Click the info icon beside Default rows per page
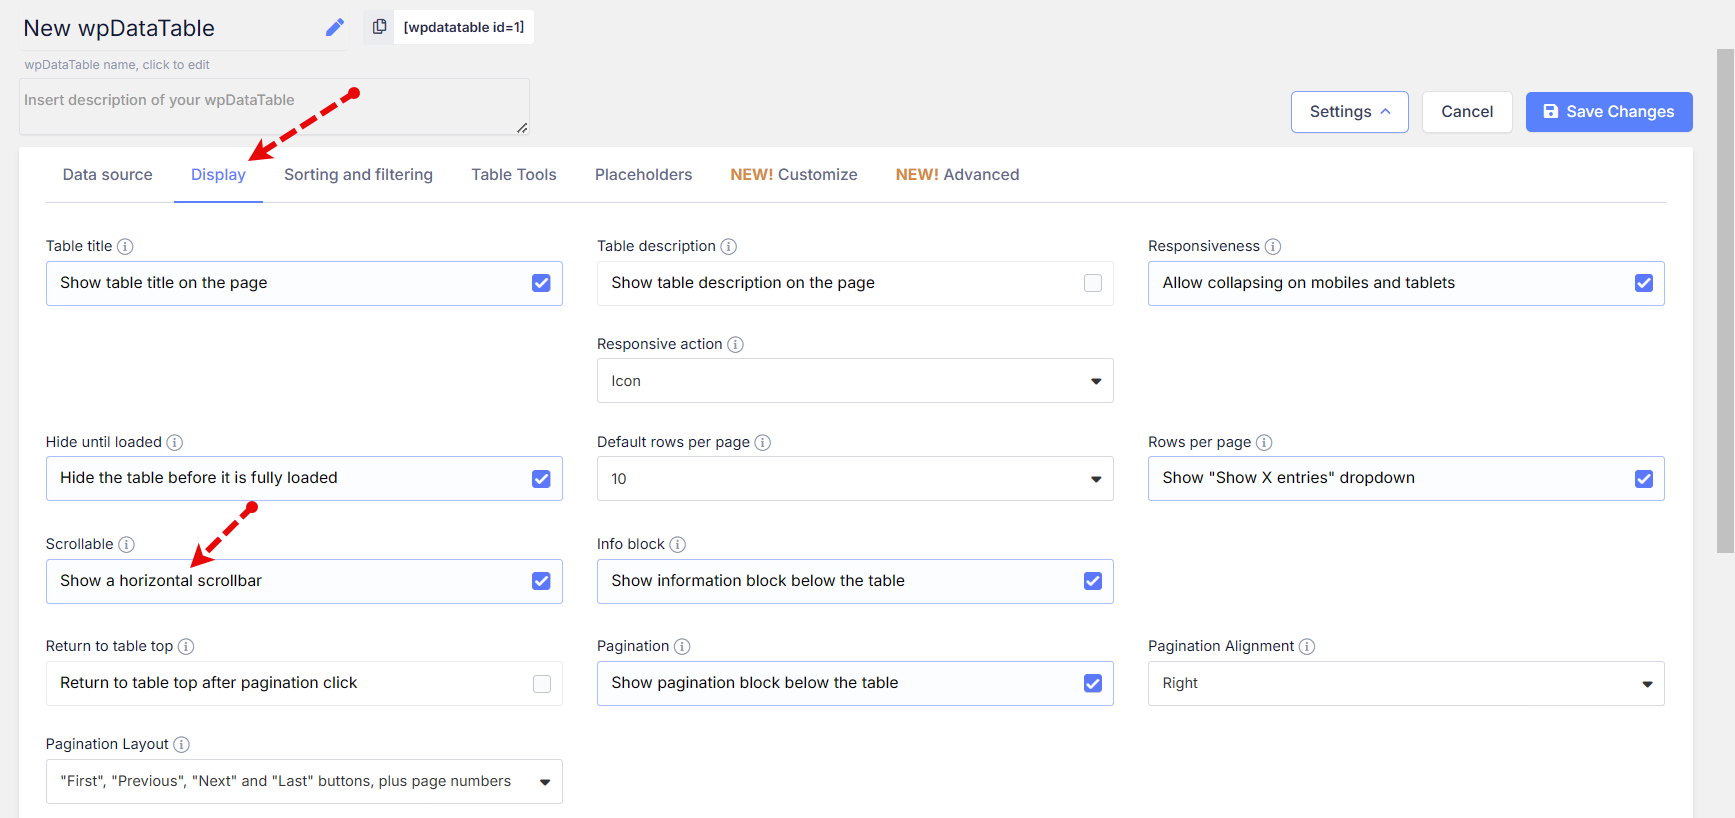Viewport: 1735px width, 818px height. point(762,442)
